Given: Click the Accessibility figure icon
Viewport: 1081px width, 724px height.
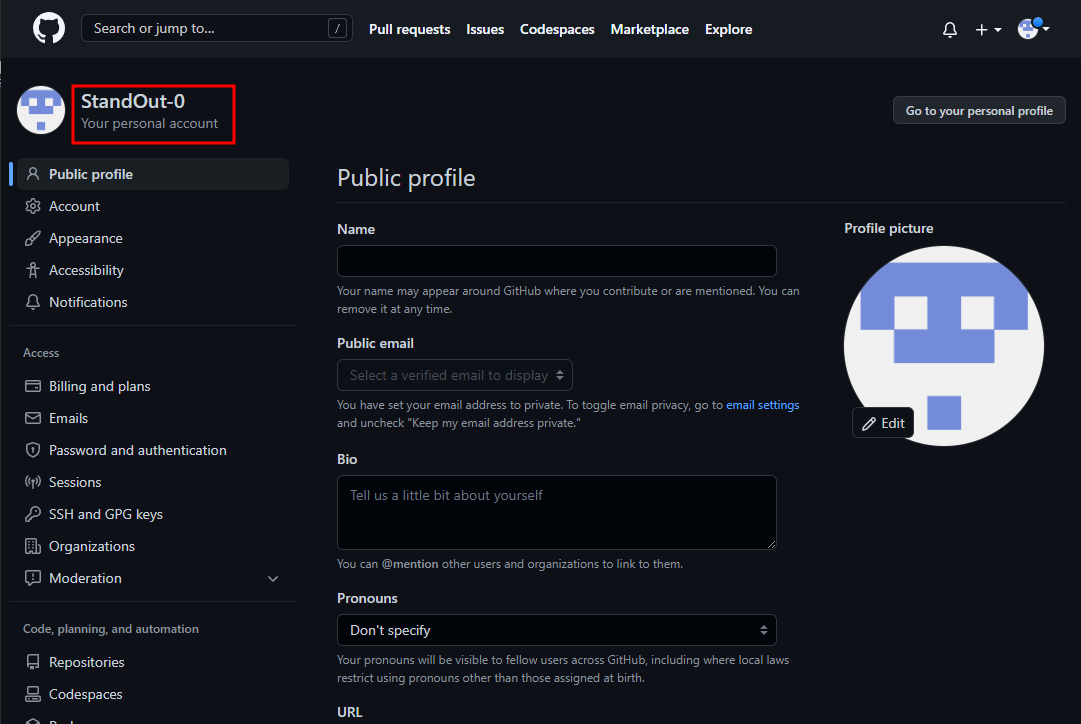Looking at the screenshot, I should click(x=32, y=270).
